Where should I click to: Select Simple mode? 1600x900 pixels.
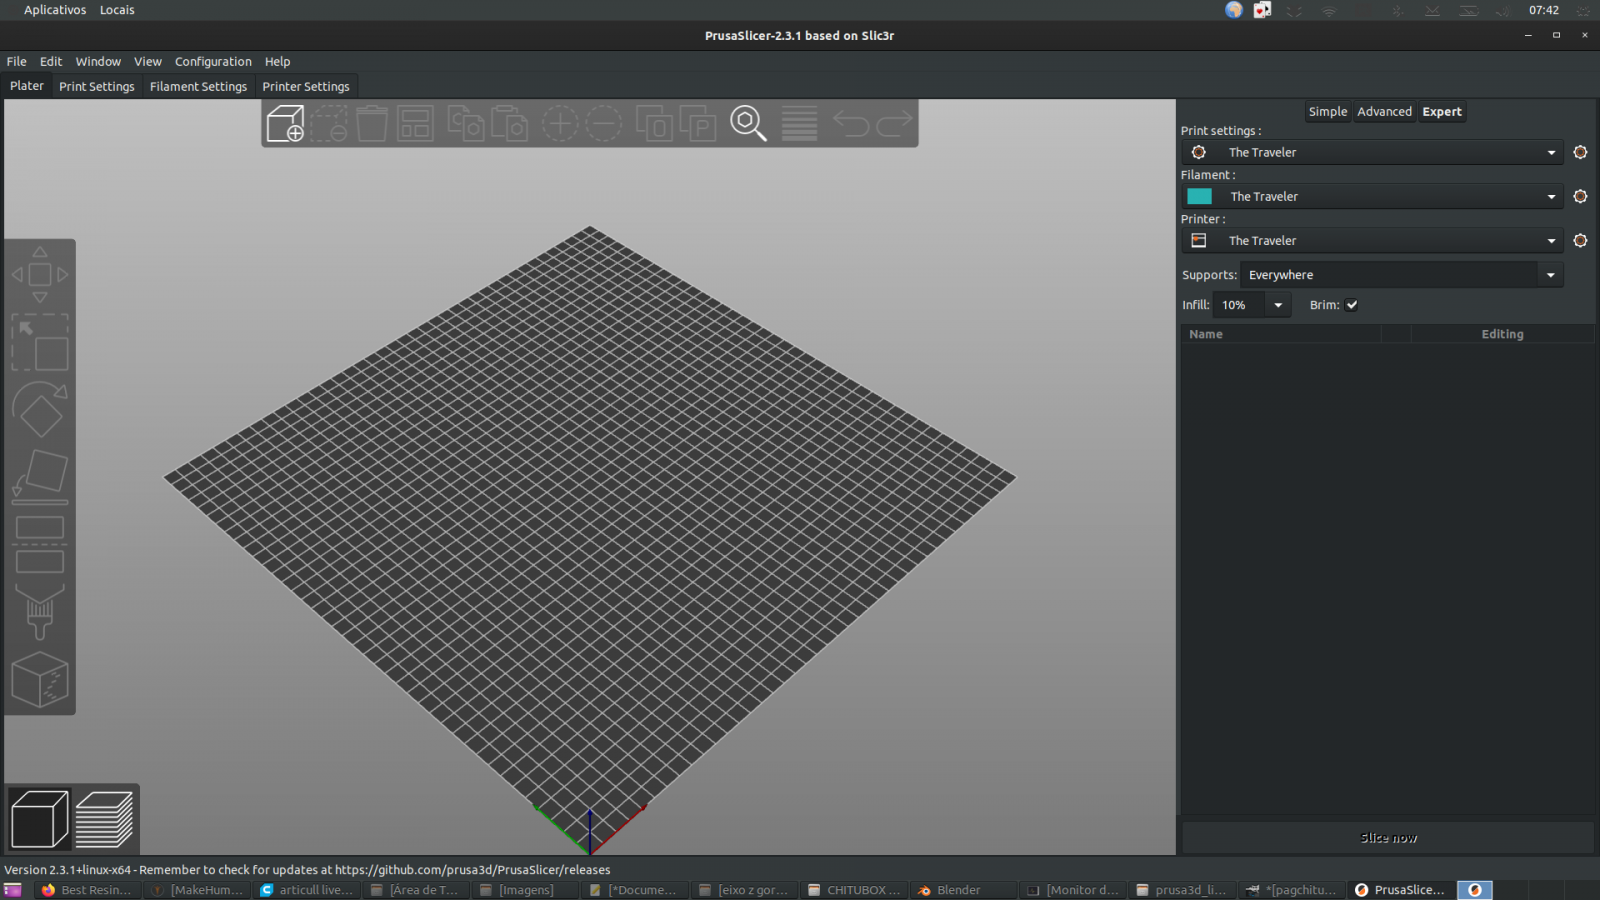point(1328,112)
